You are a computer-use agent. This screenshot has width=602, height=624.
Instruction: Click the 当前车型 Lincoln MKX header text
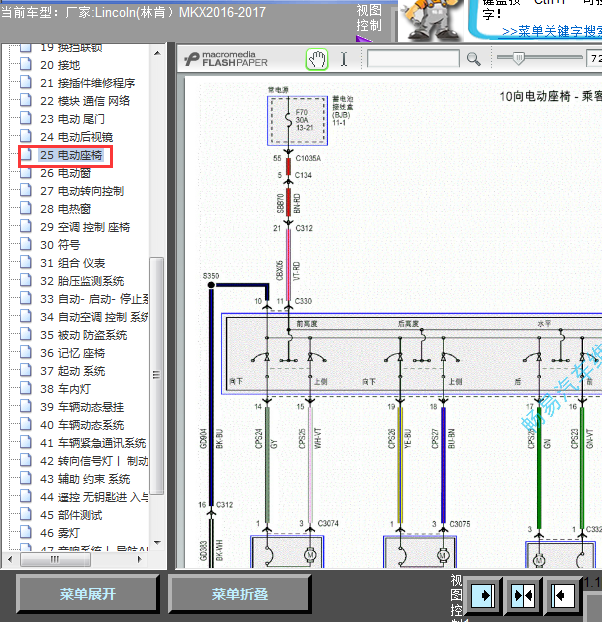[x=133, y=12]
